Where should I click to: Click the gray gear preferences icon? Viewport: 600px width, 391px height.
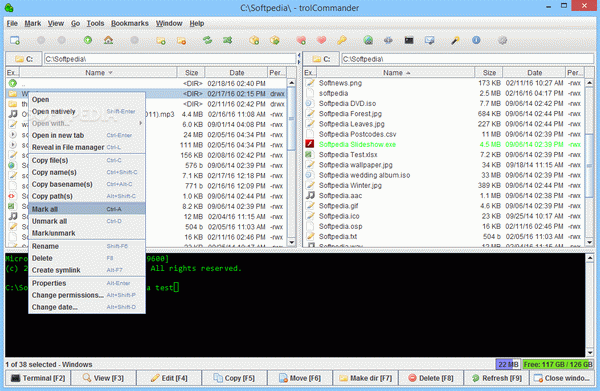click(x=502, y=40)
